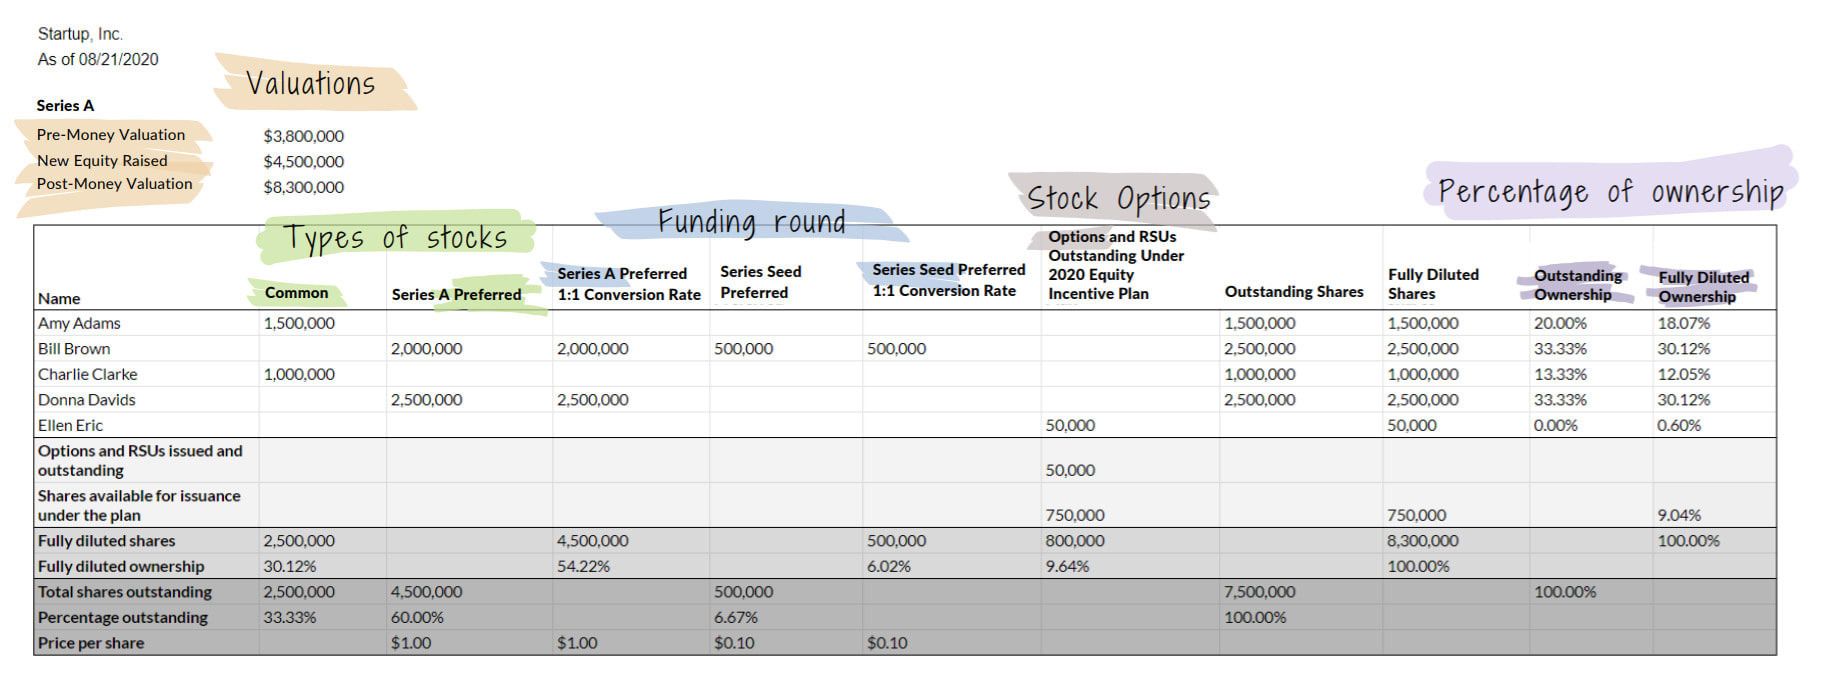The image size is (1827, 695).
Task: Click the 9.04% shares-available ownership cell
Action: pos(1679,515)
